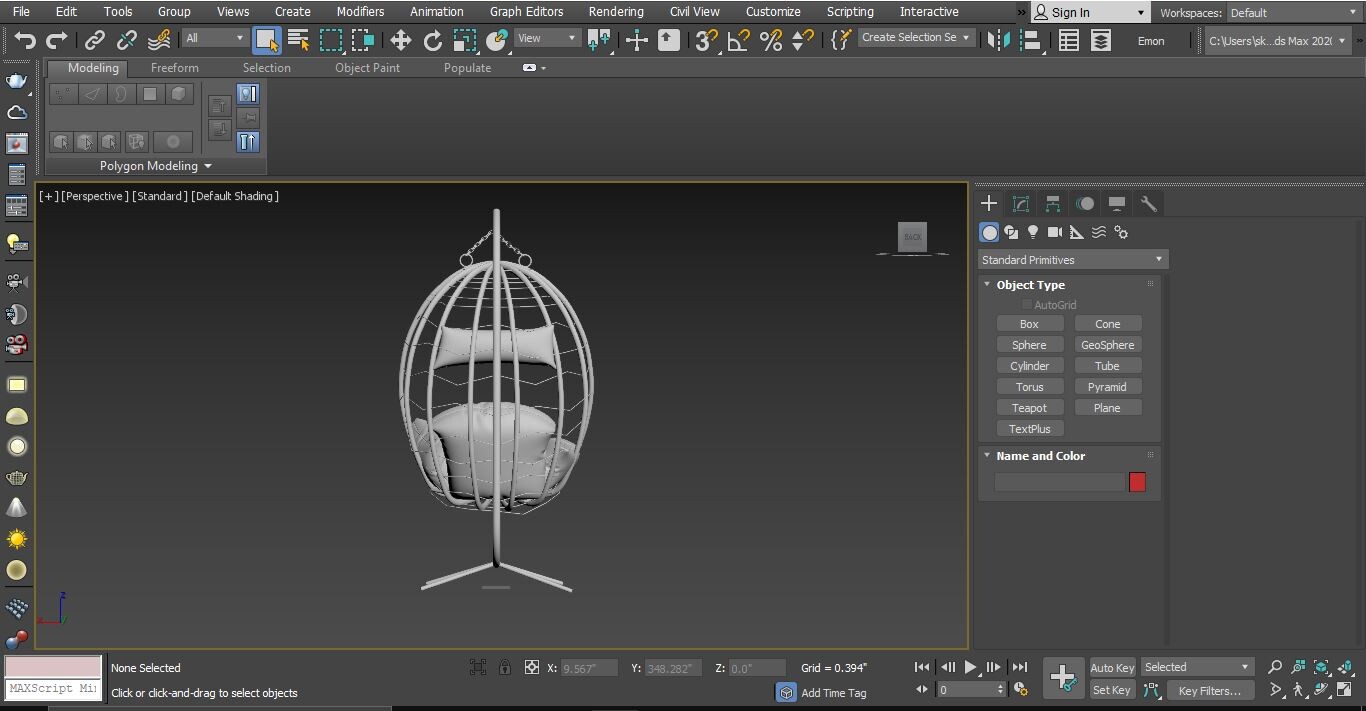Open the Standard Primitives dropdown
Screen dimensions: 1366x711
pos(1071,259)
